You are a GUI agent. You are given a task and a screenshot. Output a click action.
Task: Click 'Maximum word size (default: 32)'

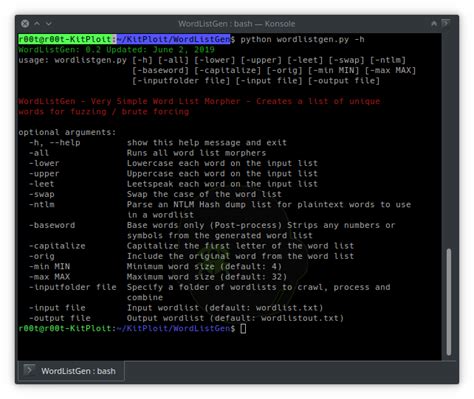click(207, 277)
